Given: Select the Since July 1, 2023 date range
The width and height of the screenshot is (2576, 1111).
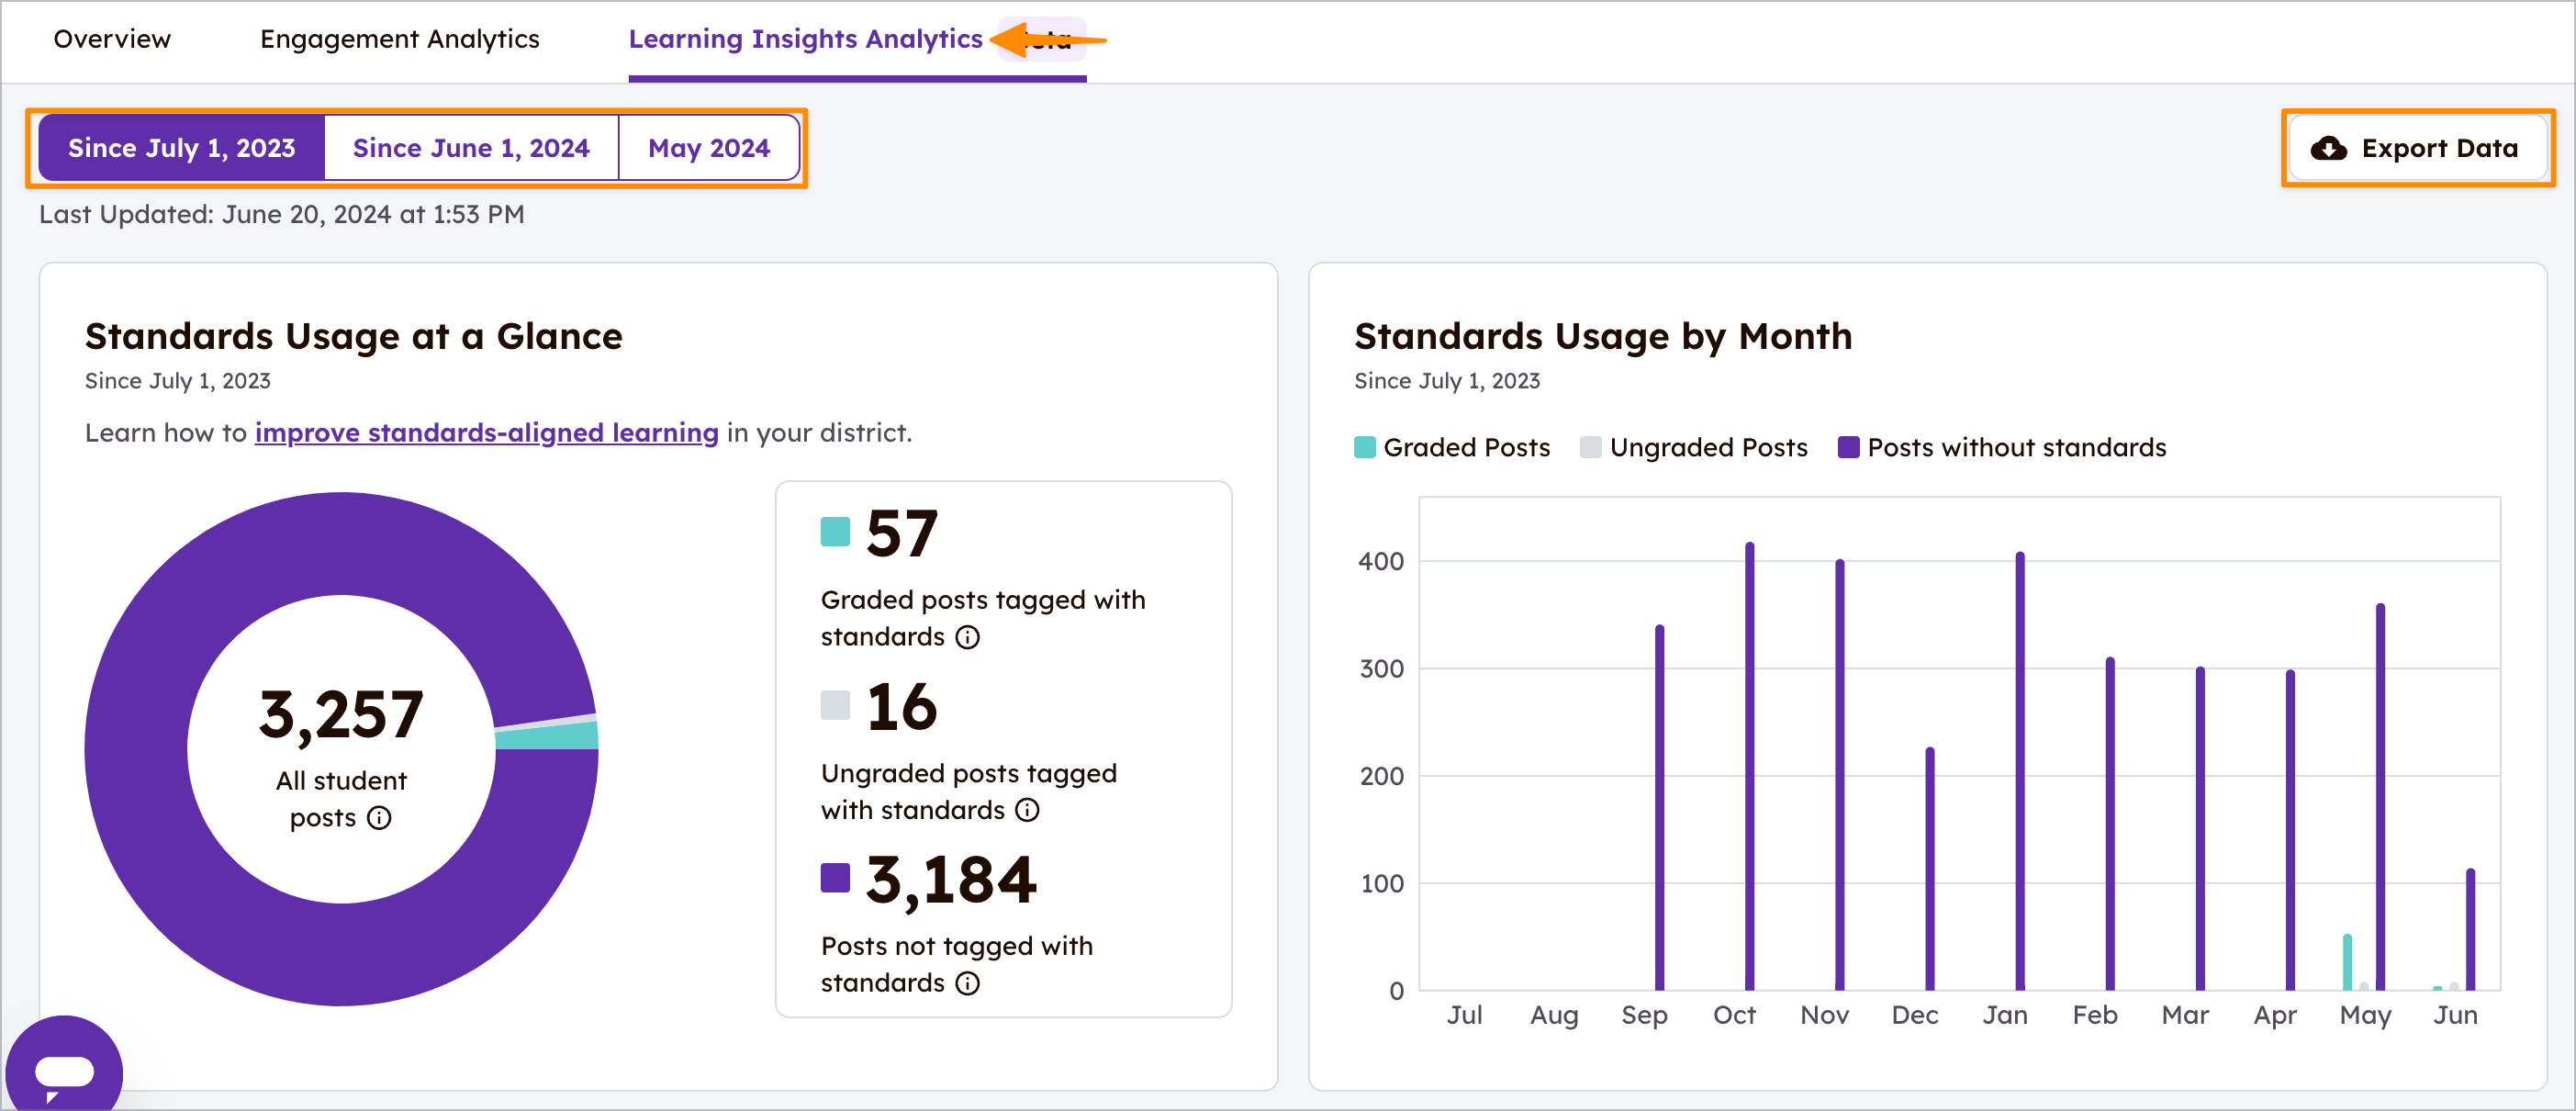Looking at the screenshot, I should (183, 147).
